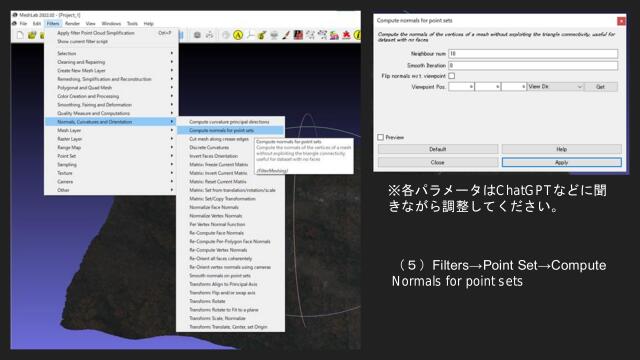Open the Tools menu

[132, 24]
